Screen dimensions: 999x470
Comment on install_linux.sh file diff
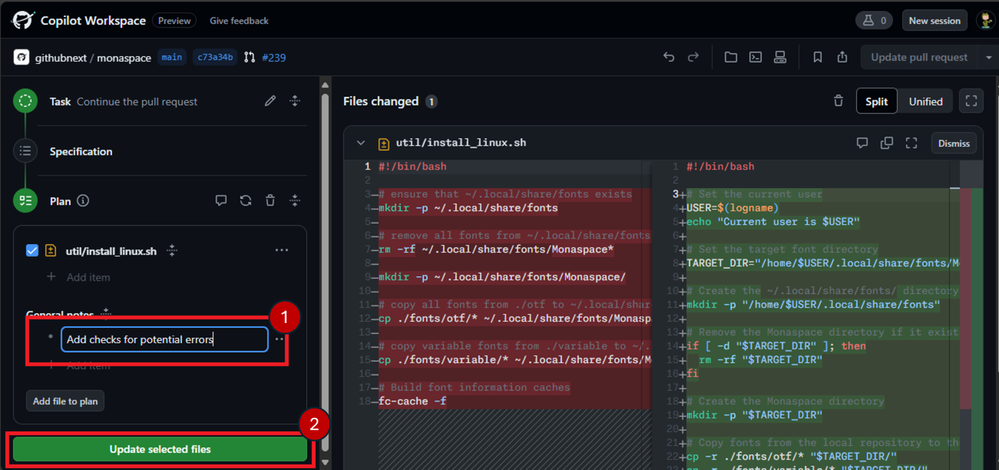(862, 143)
